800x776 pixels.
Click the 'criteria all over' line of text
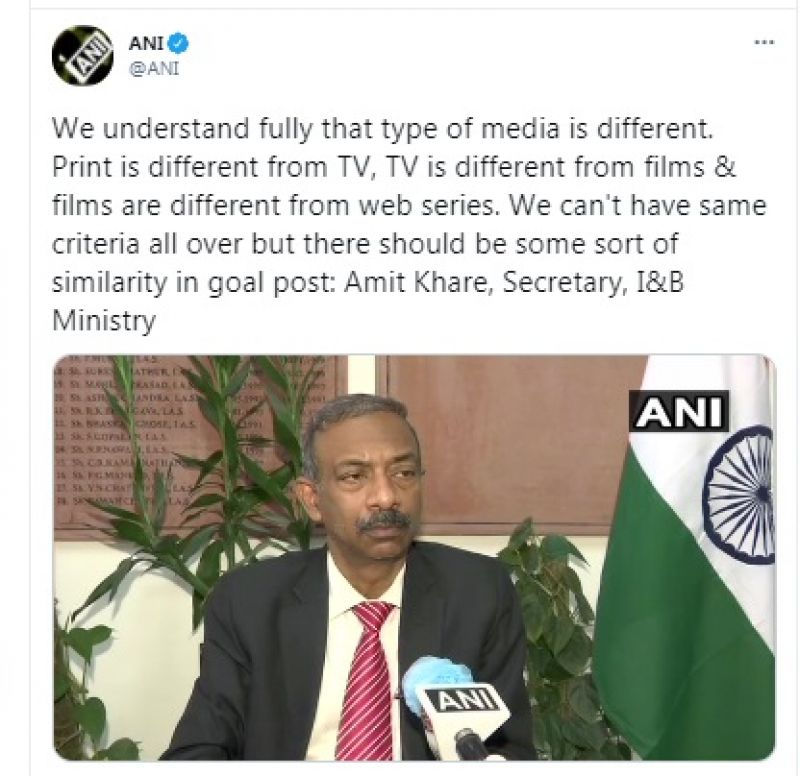[365, 244]
